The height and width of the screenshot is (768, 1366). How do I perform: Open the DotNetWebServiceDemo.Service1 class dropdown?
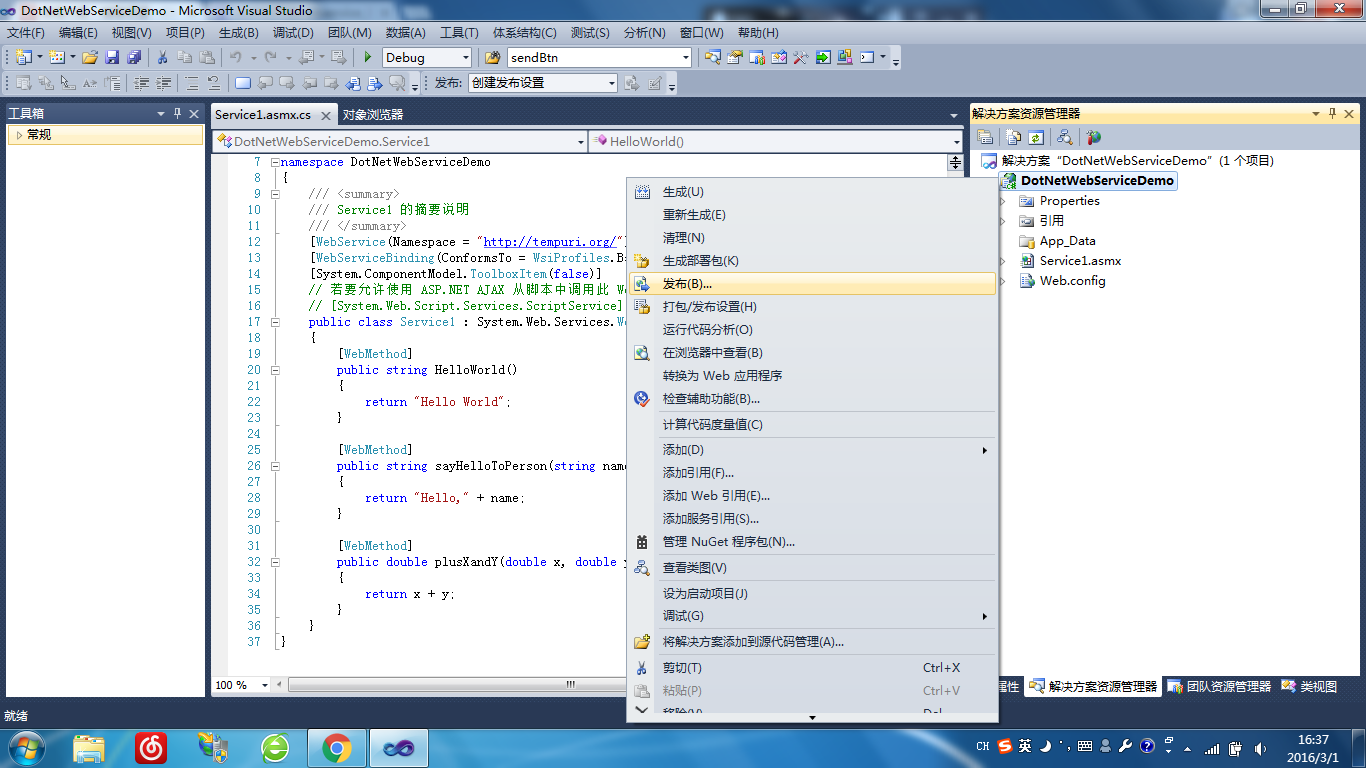click(581, 142)
